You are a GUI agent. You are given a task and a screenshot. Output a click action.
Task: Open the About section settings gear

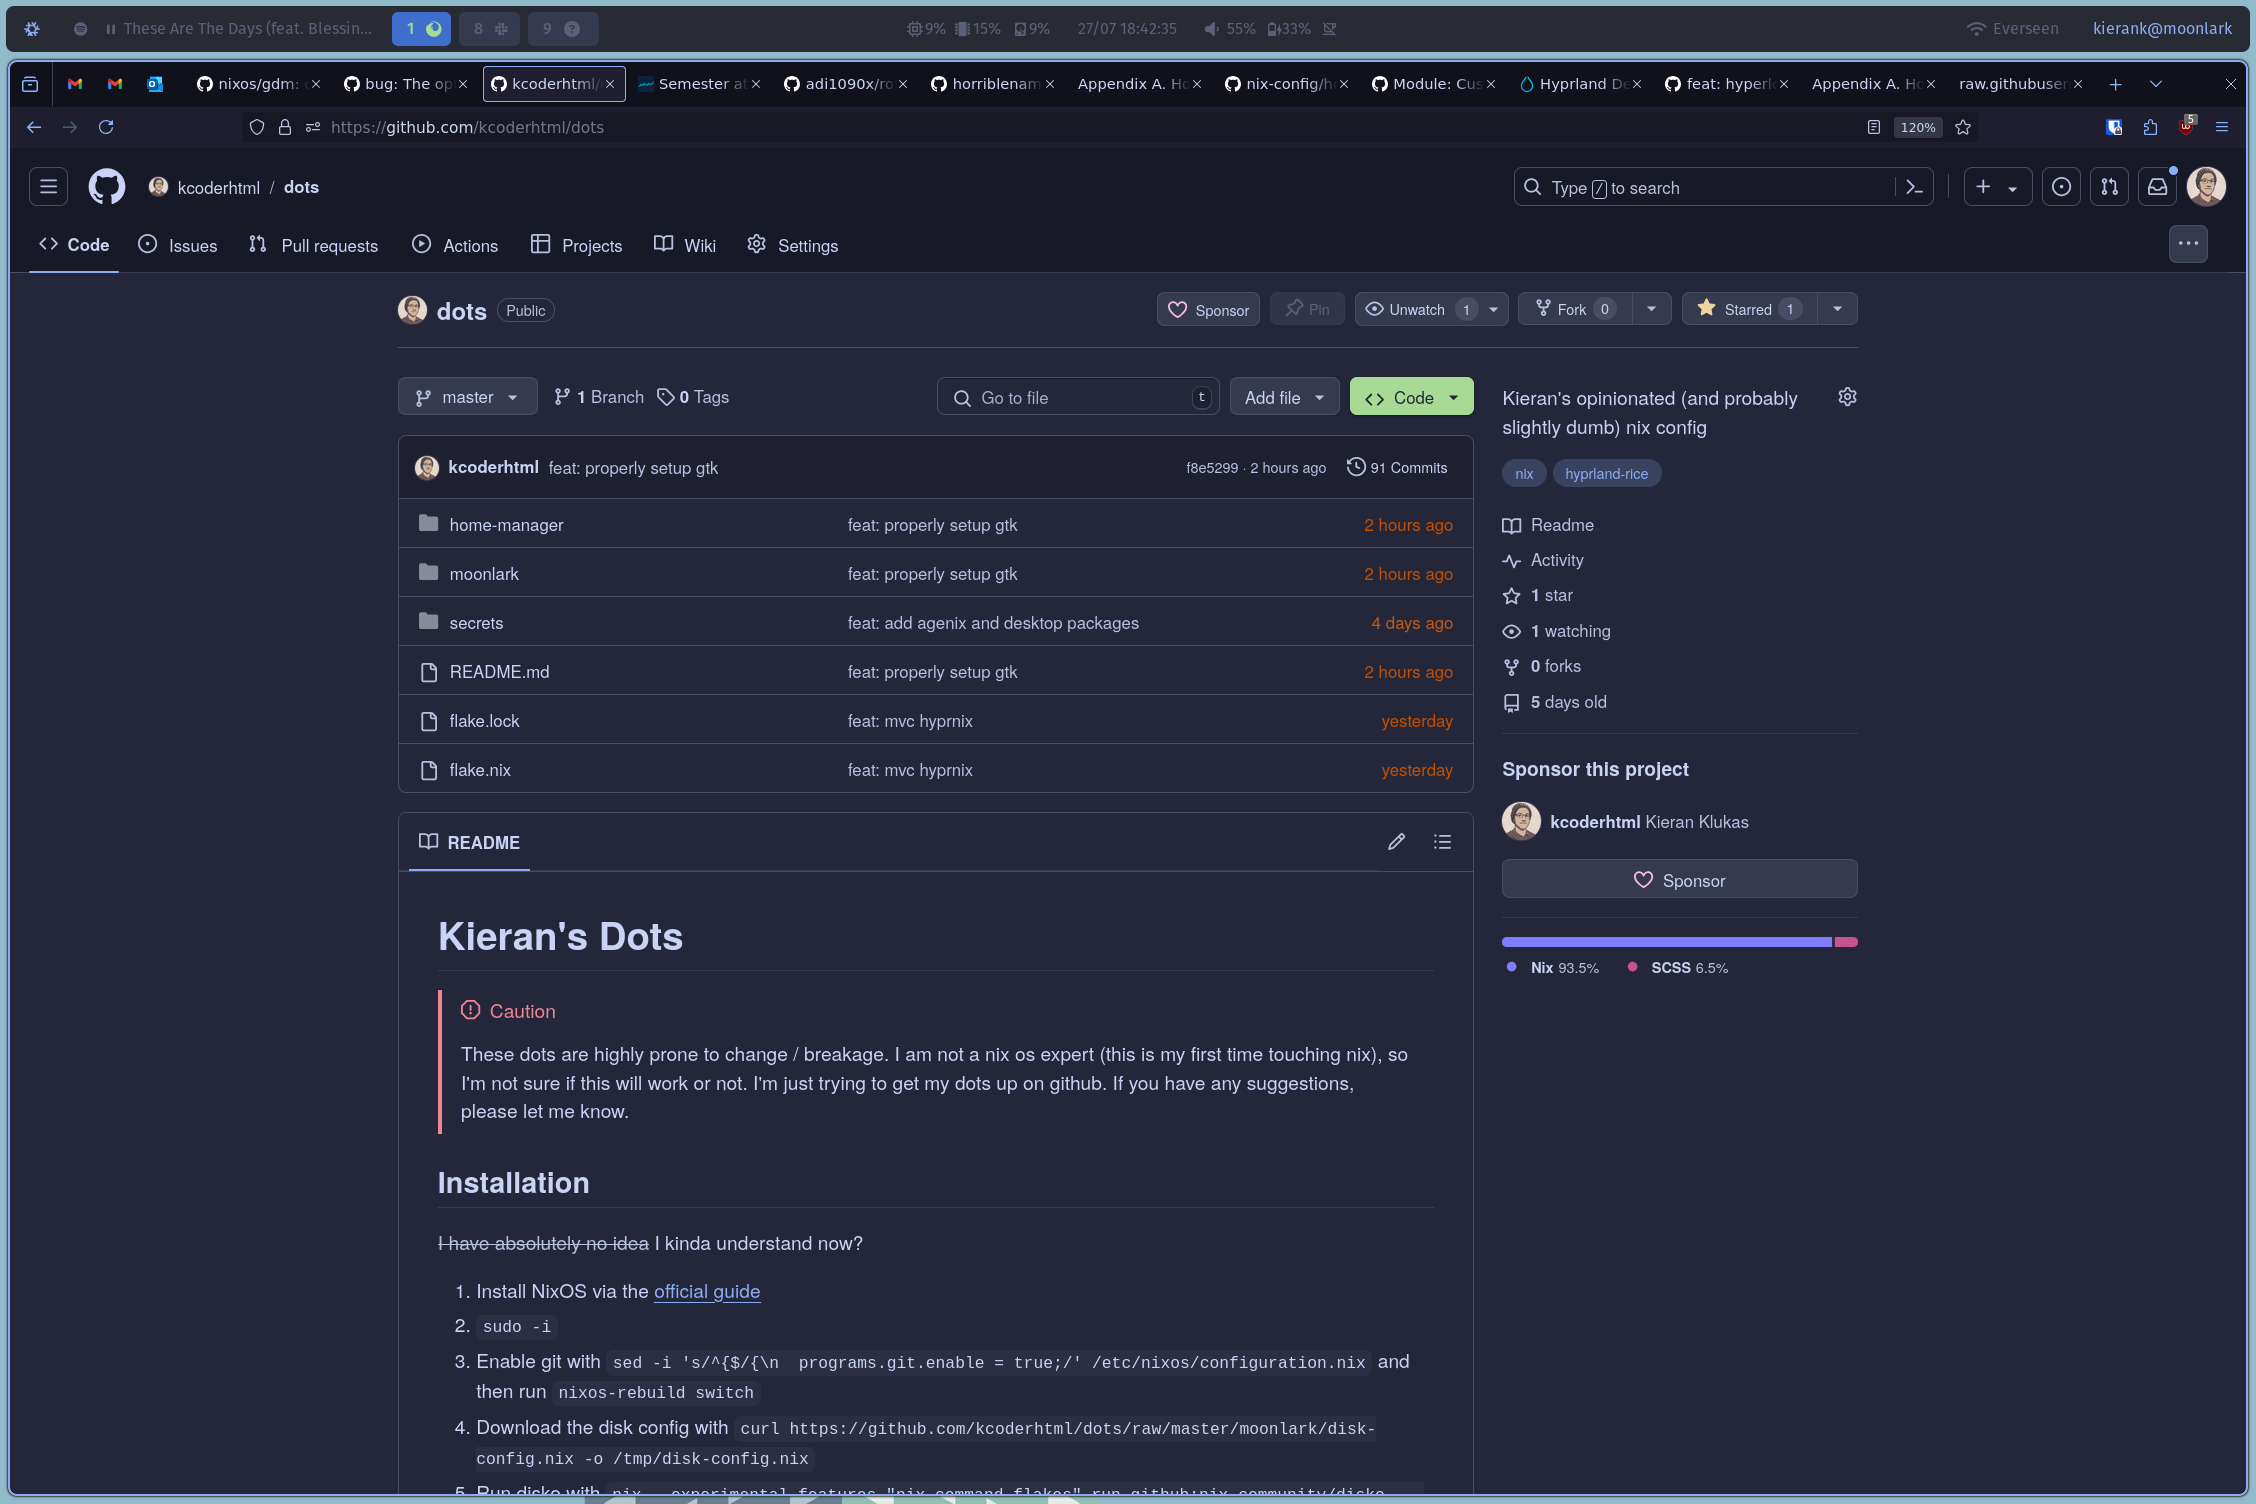pyautogui.click(x=1846, y=397)
